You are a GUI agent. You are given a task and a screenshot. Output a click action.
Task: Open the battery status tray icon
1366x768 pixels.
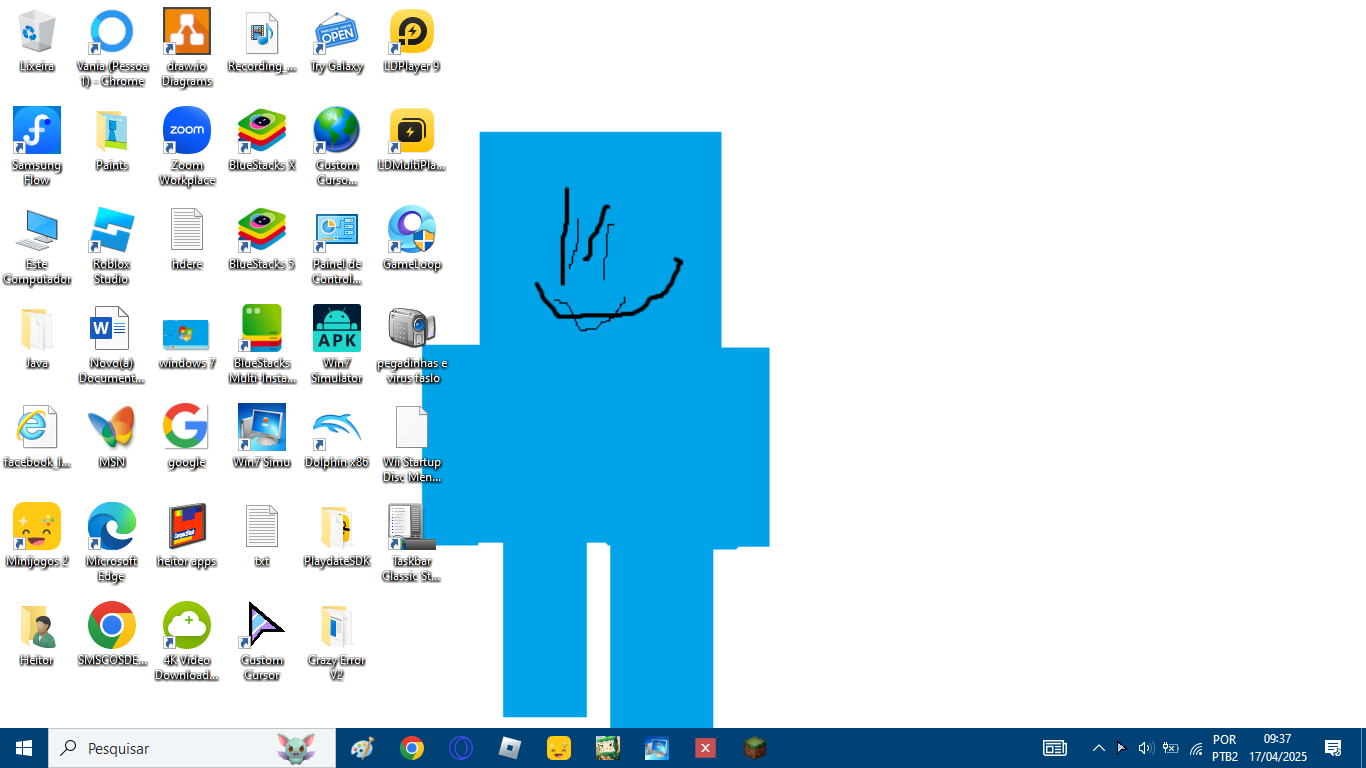(x=1170, y=748)
